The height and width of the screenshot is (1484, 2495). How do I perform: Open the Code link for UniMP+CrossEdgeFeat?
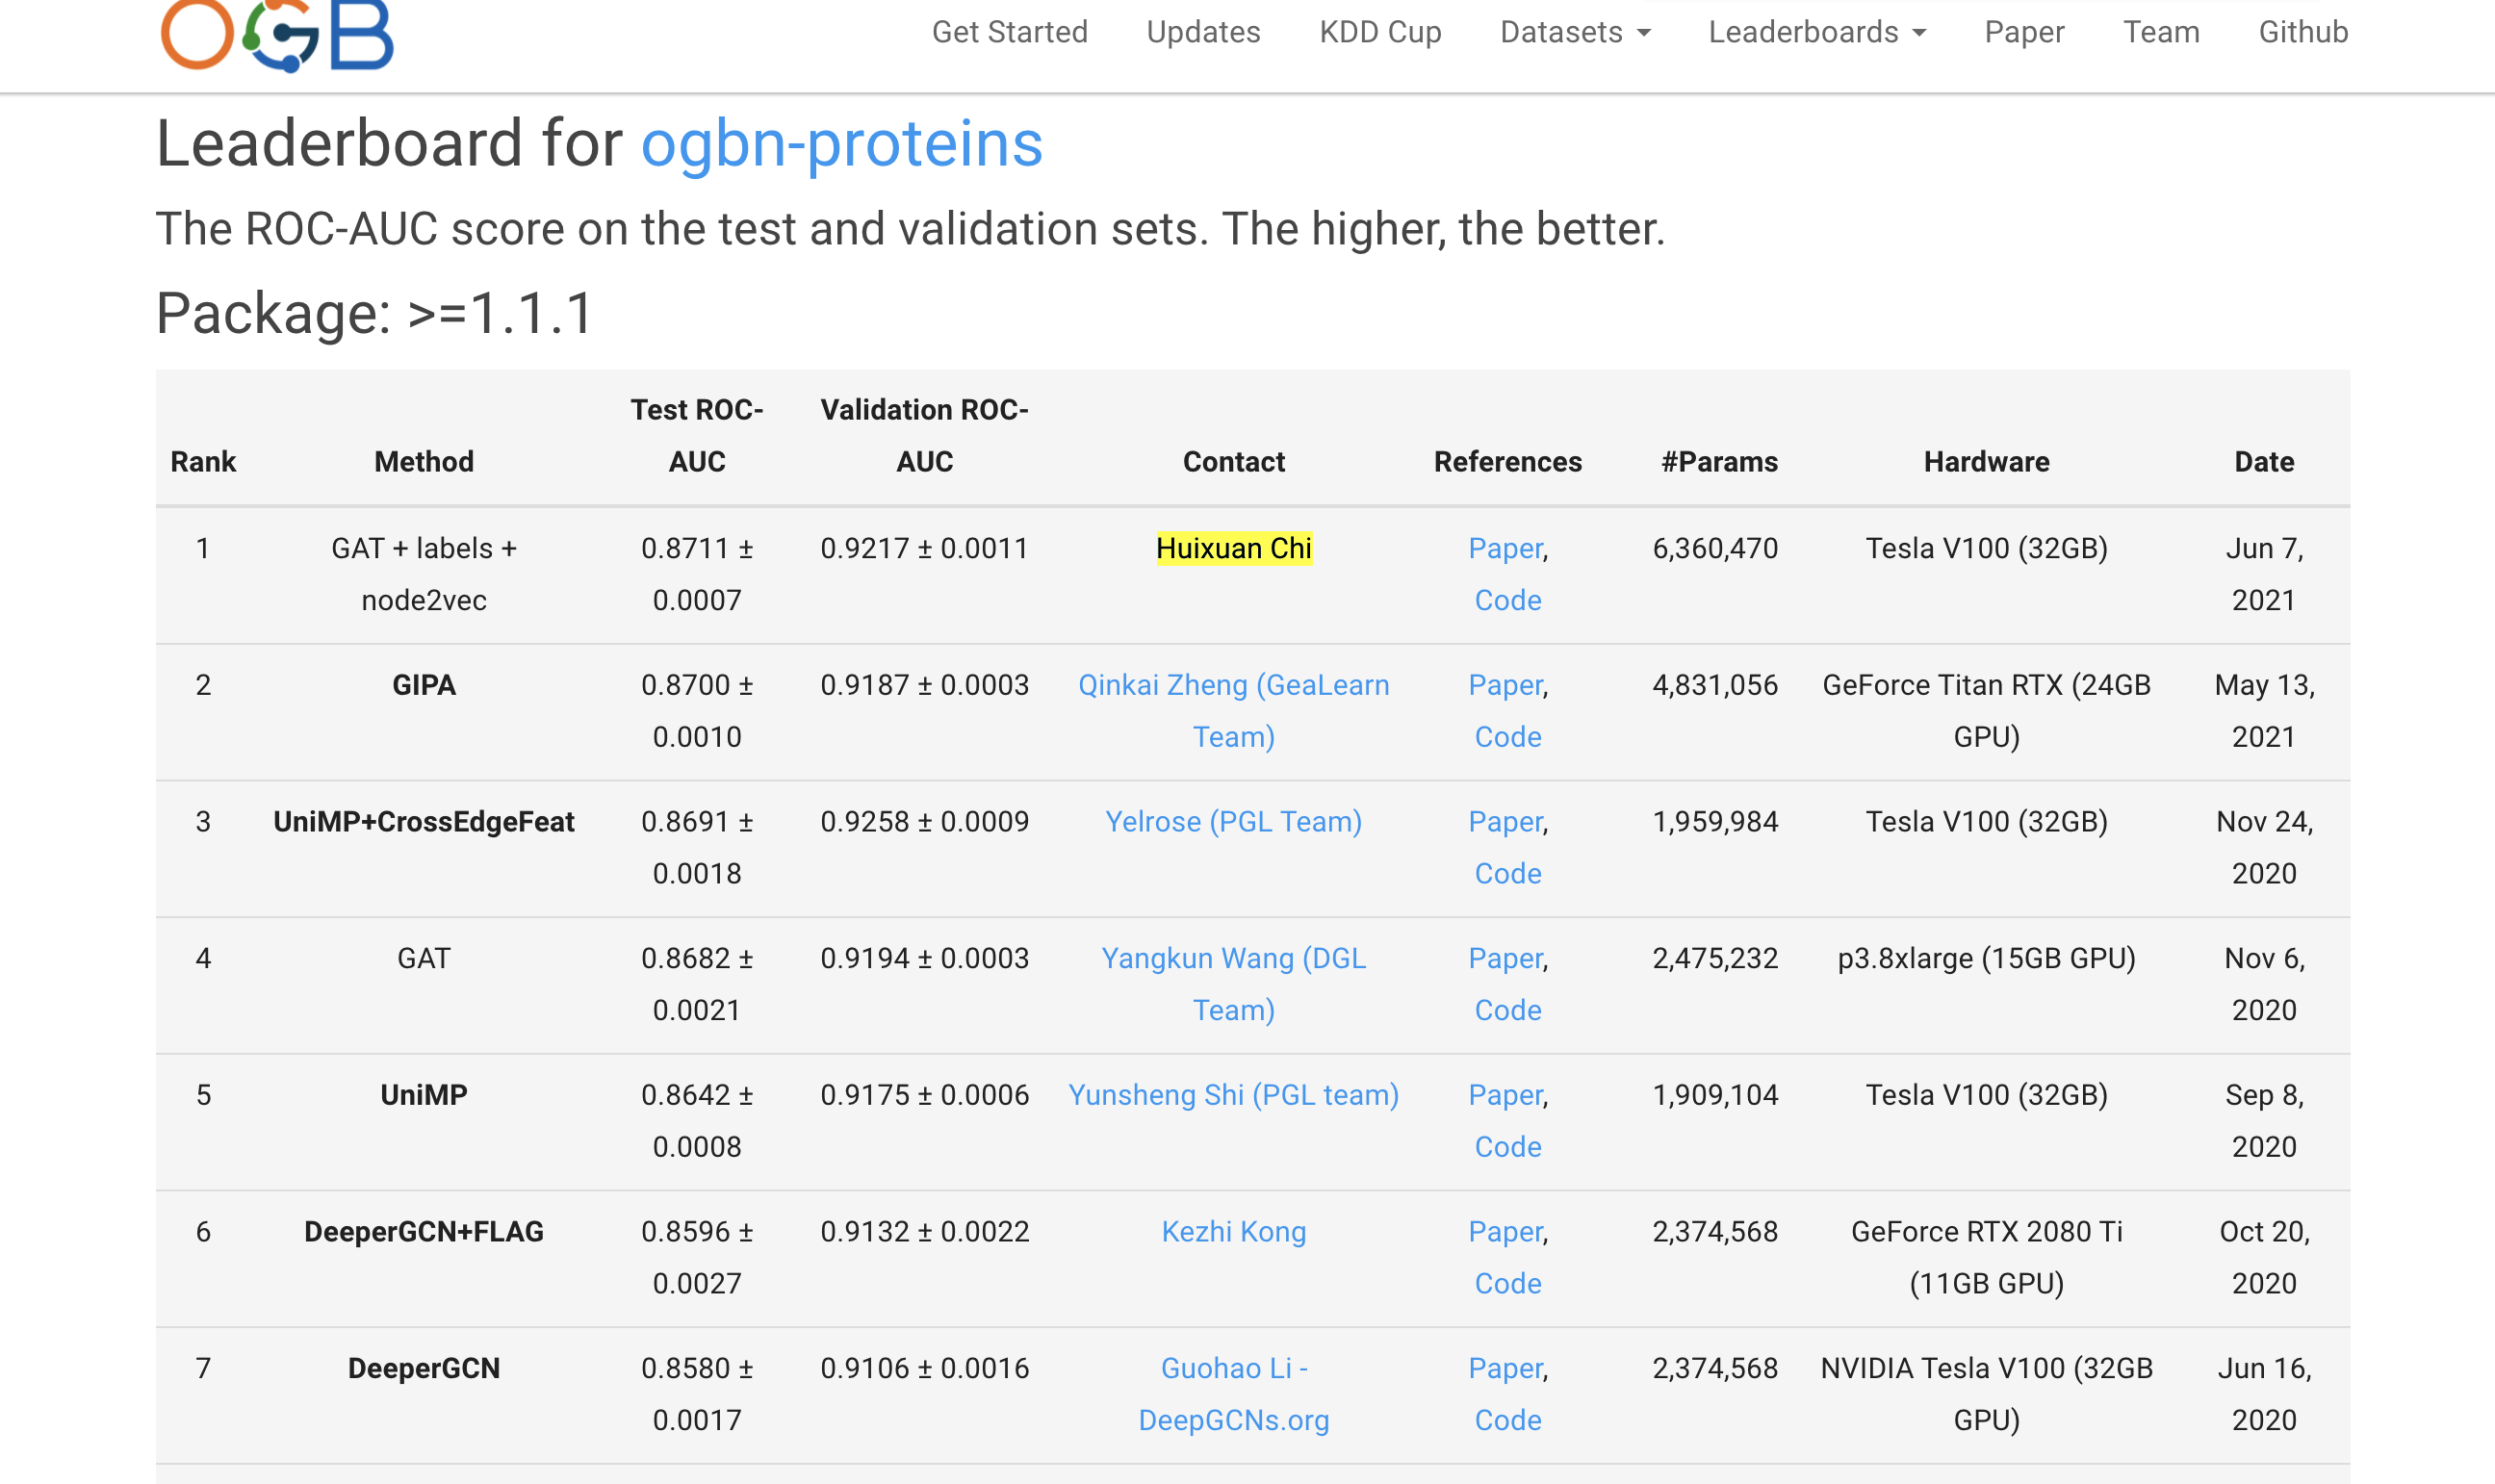pyautogui.click(x=1507, y=873)
